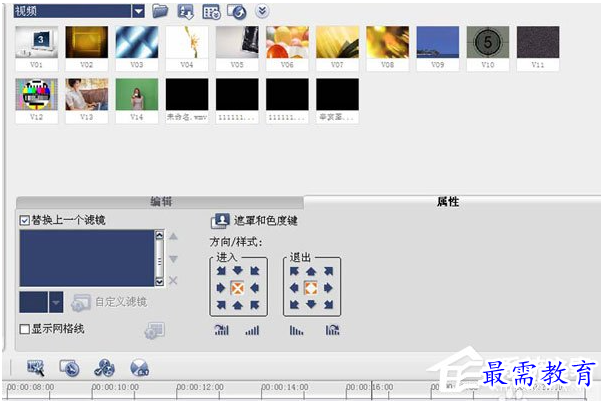Set 退出 direction to bottom
Image resolution: width=604 pixels, height=405 pixels.
(311, 305)
